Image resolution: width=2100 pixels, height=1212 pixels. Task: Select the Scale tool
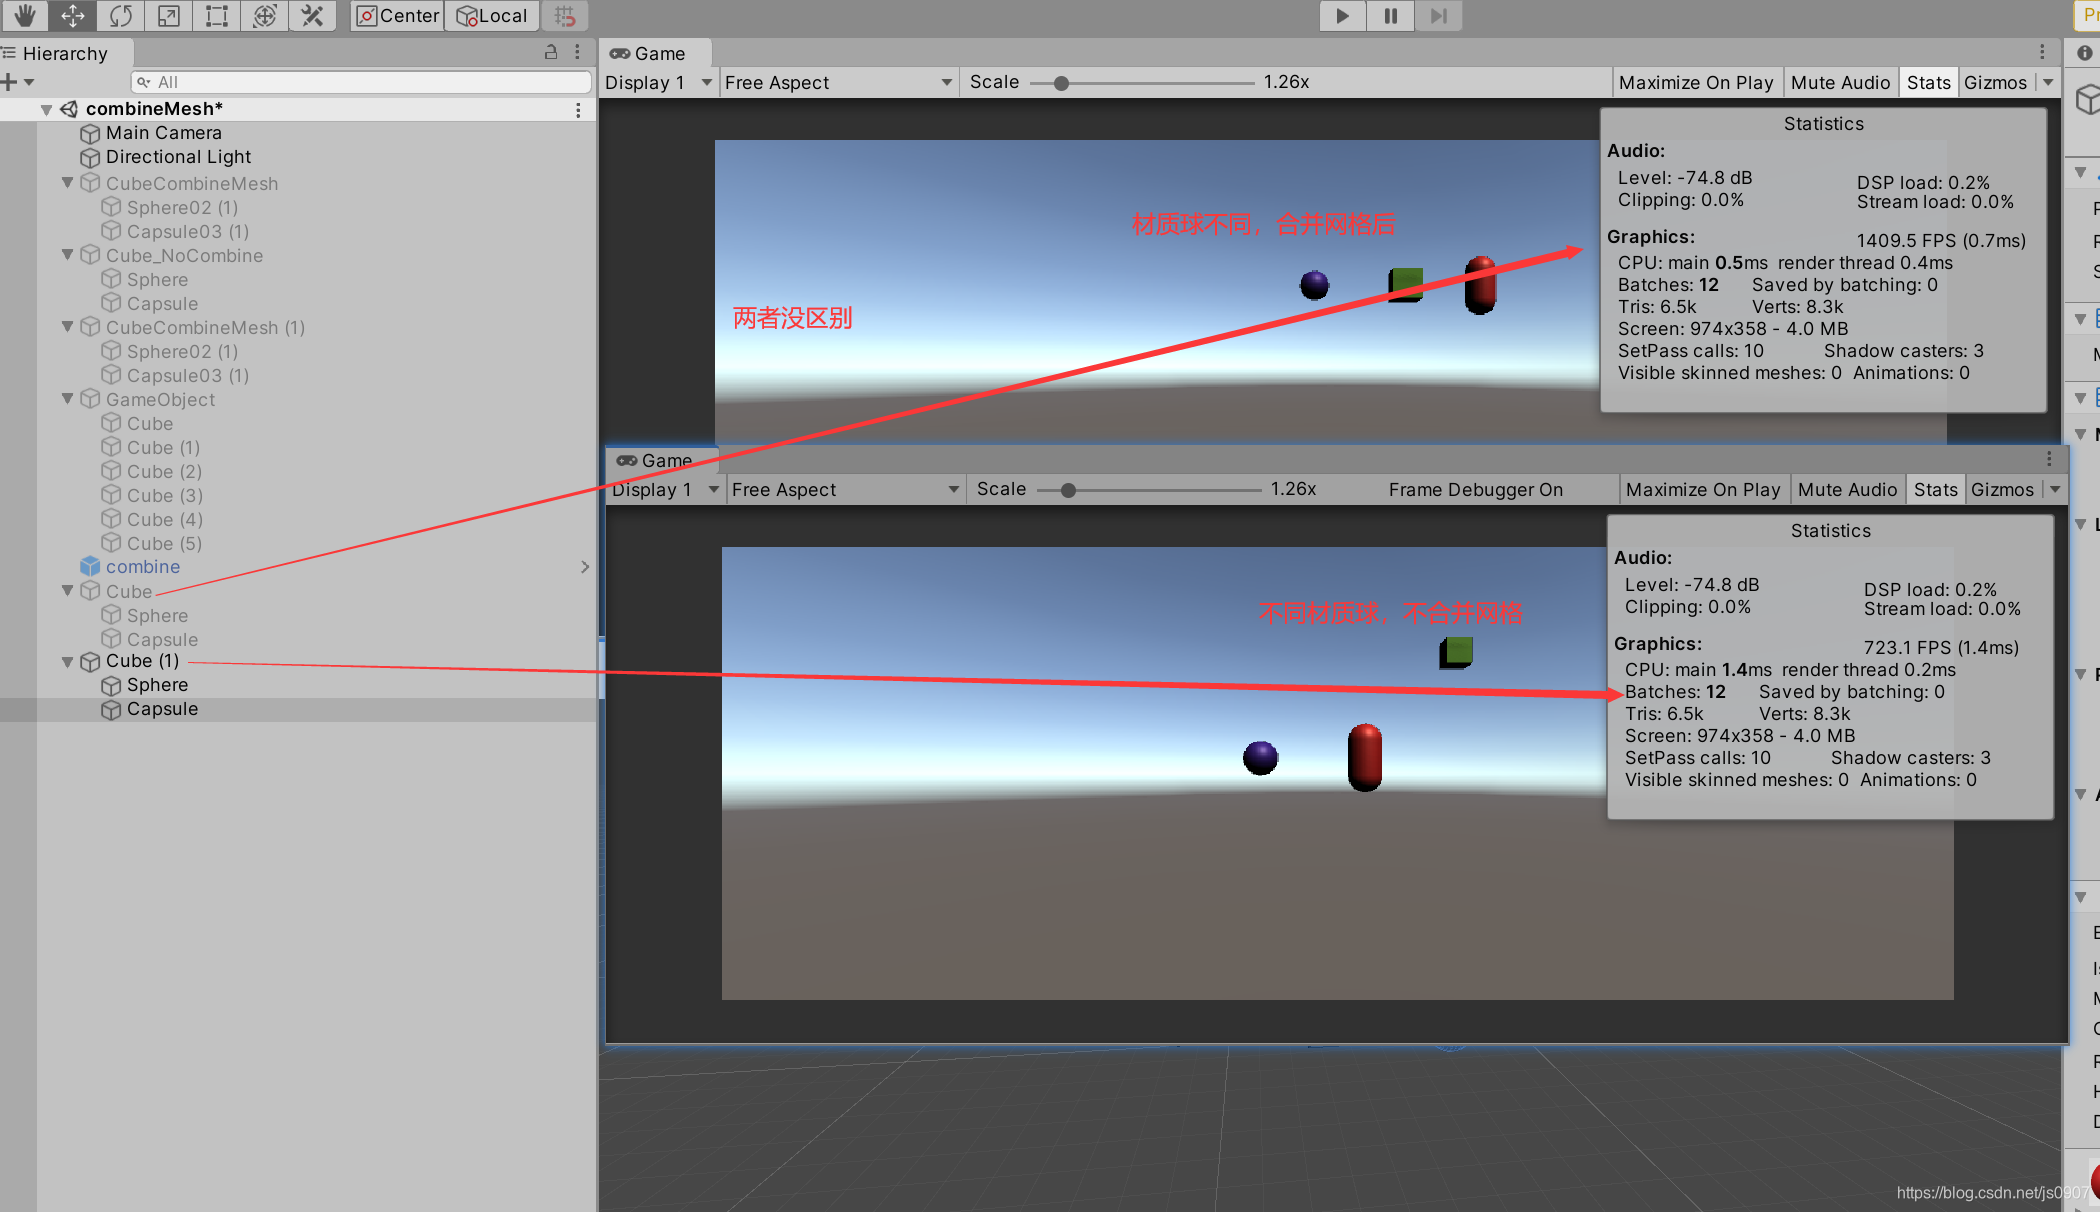(168, 15)
